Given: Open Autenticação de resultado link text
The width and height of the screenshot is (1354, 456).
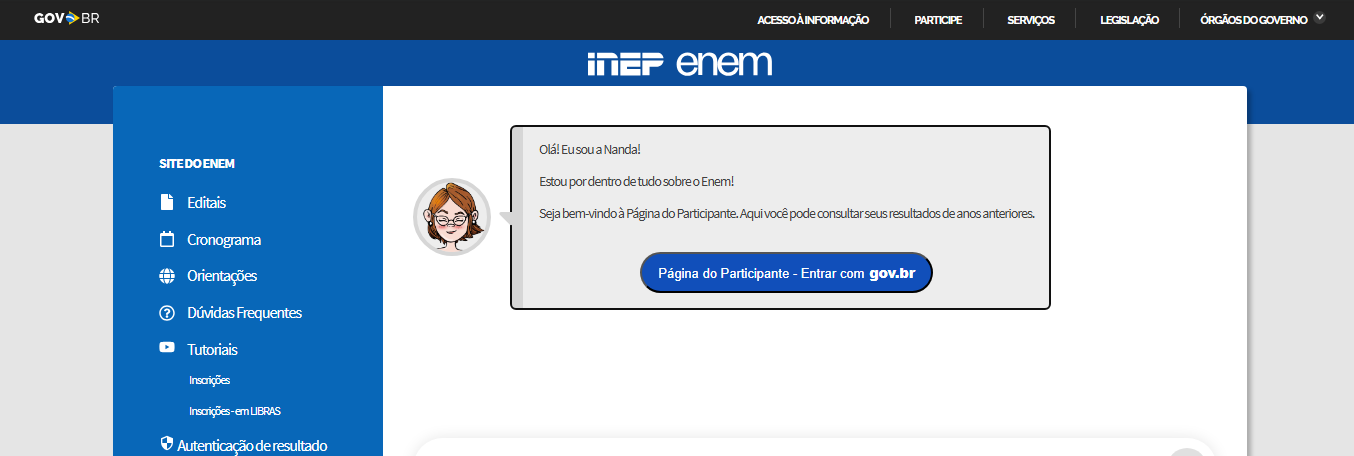Looking at the screenshot, I should [252, 446].
